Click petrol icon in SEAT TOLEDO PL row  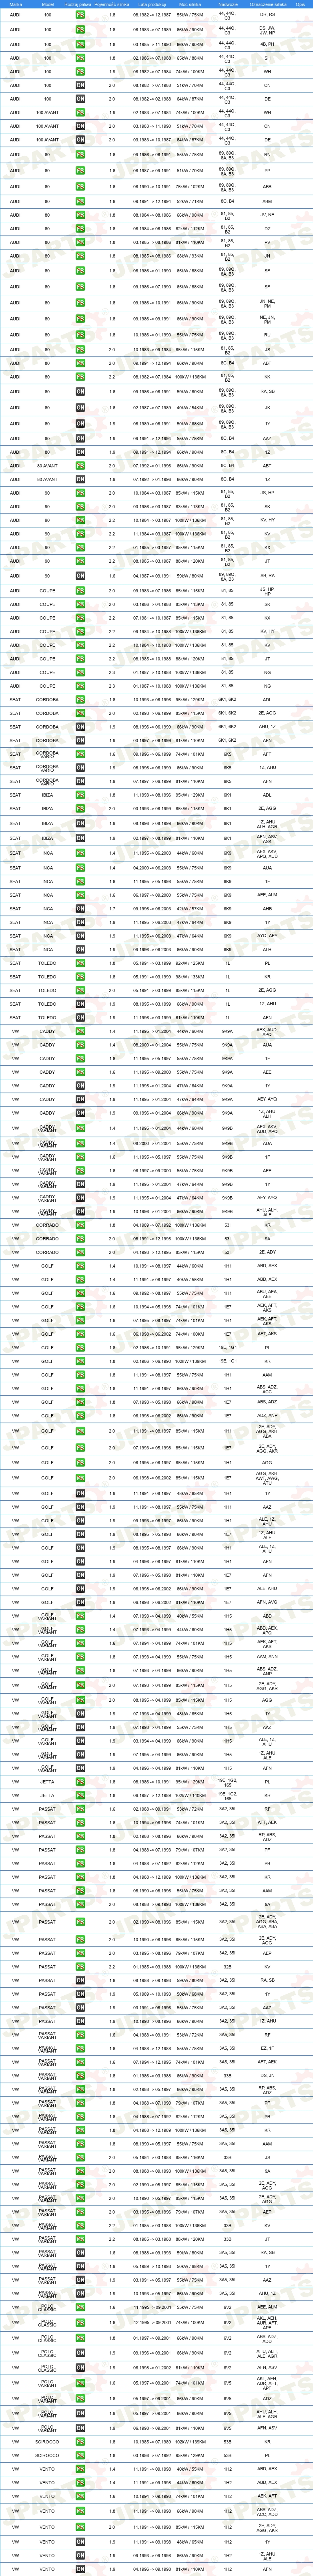click(x=80, y=963)
